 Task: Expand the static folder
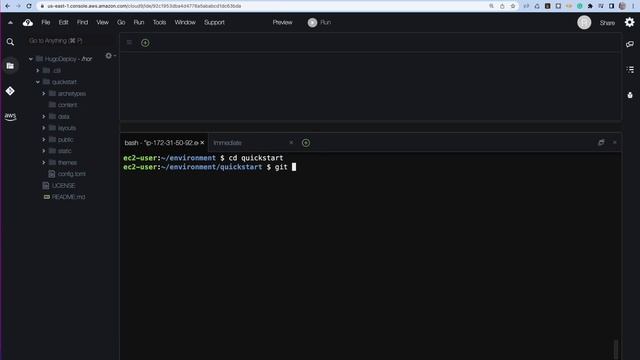(x=44, y=151)
